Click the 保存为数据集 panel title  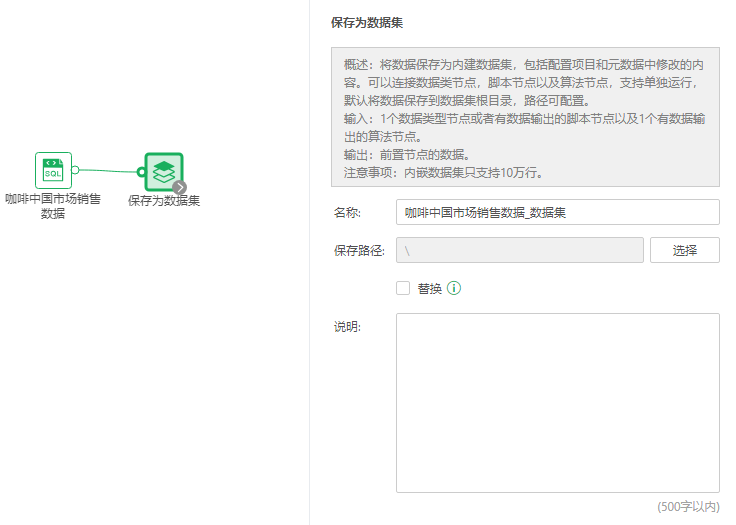[367, 21]
